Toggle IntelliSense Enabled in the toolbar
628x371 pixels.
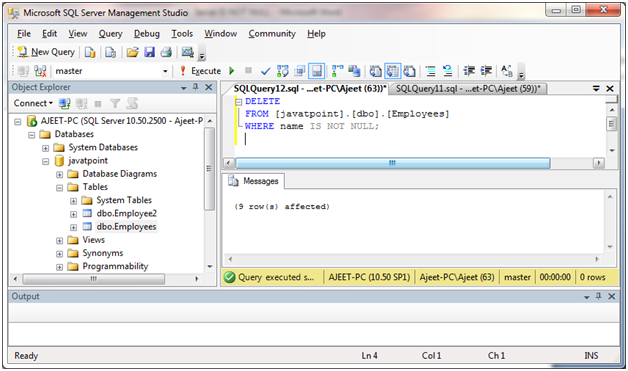point(316,71)
